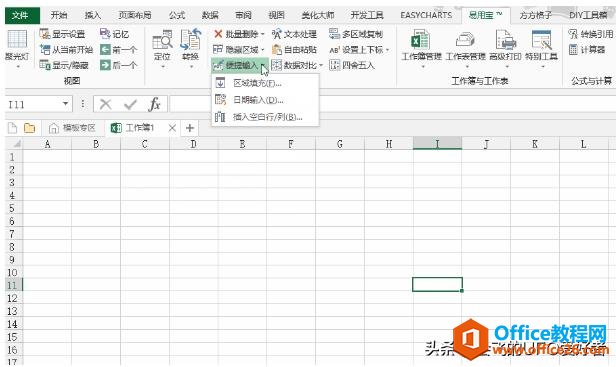Expand the 数据对比 dropdown arrow
The width and height of the screenshot is (616, 367).
point(321,66)
